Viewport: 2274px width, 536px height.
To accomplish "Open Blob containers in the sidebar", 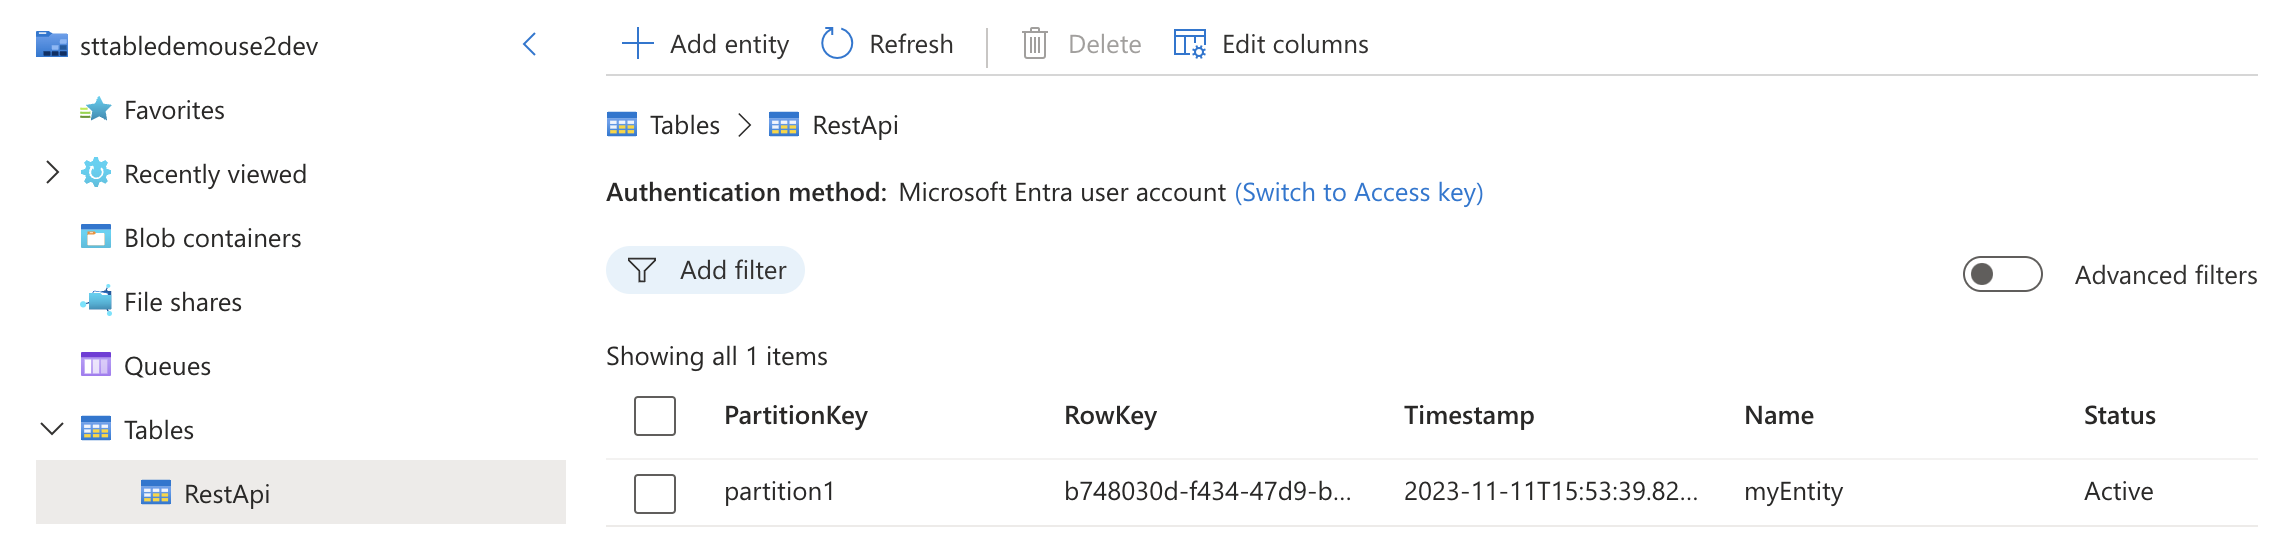I will pyautogui.click(x=212, y=238).
